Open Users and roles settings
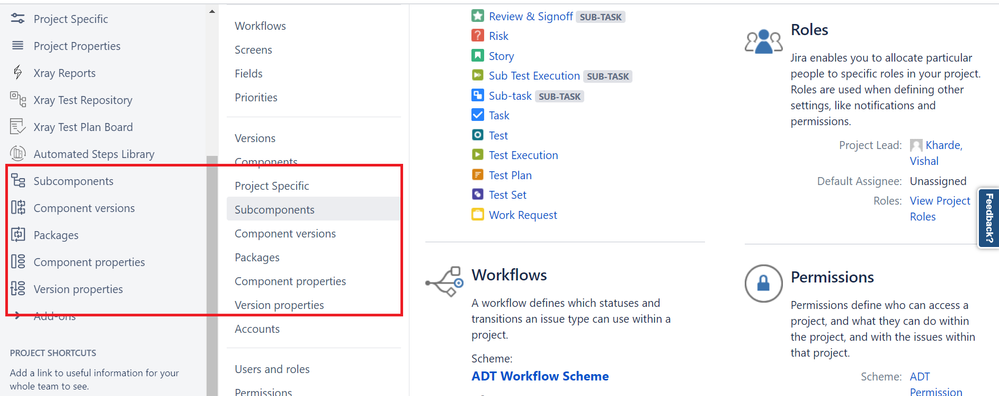 point(272,369)
